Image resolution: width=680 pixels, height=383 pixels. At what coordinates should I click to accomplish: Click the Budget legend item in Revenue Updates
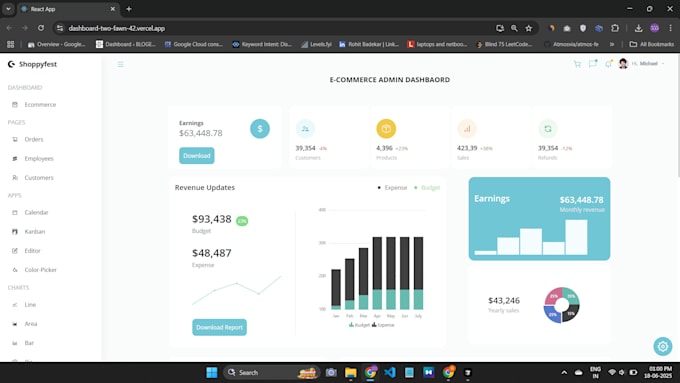click(x=427, y=187)
